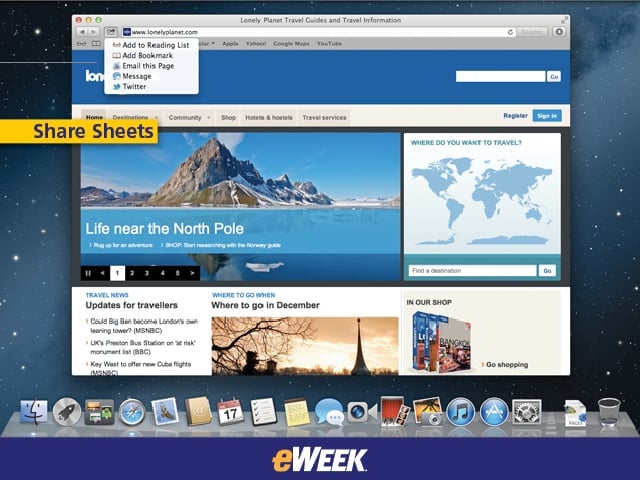Open the bookmarks book icon in bookmarks bar
The height and width of the screenshot is (480, 640).
[96, 44]
